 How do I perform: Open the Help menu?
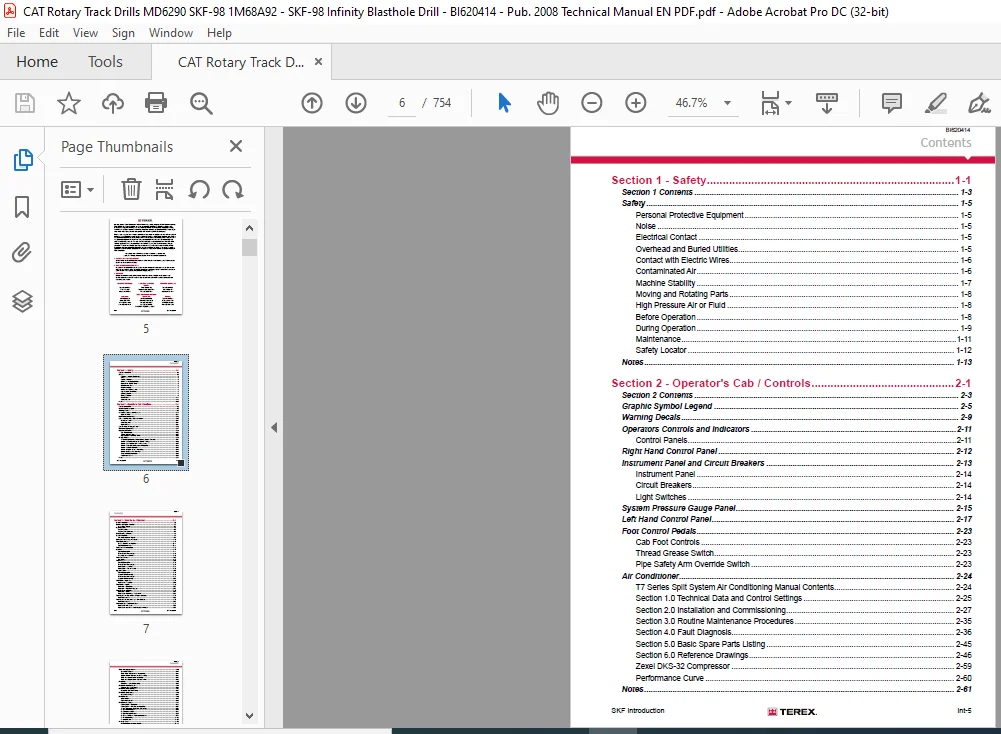tap(219, 33)
